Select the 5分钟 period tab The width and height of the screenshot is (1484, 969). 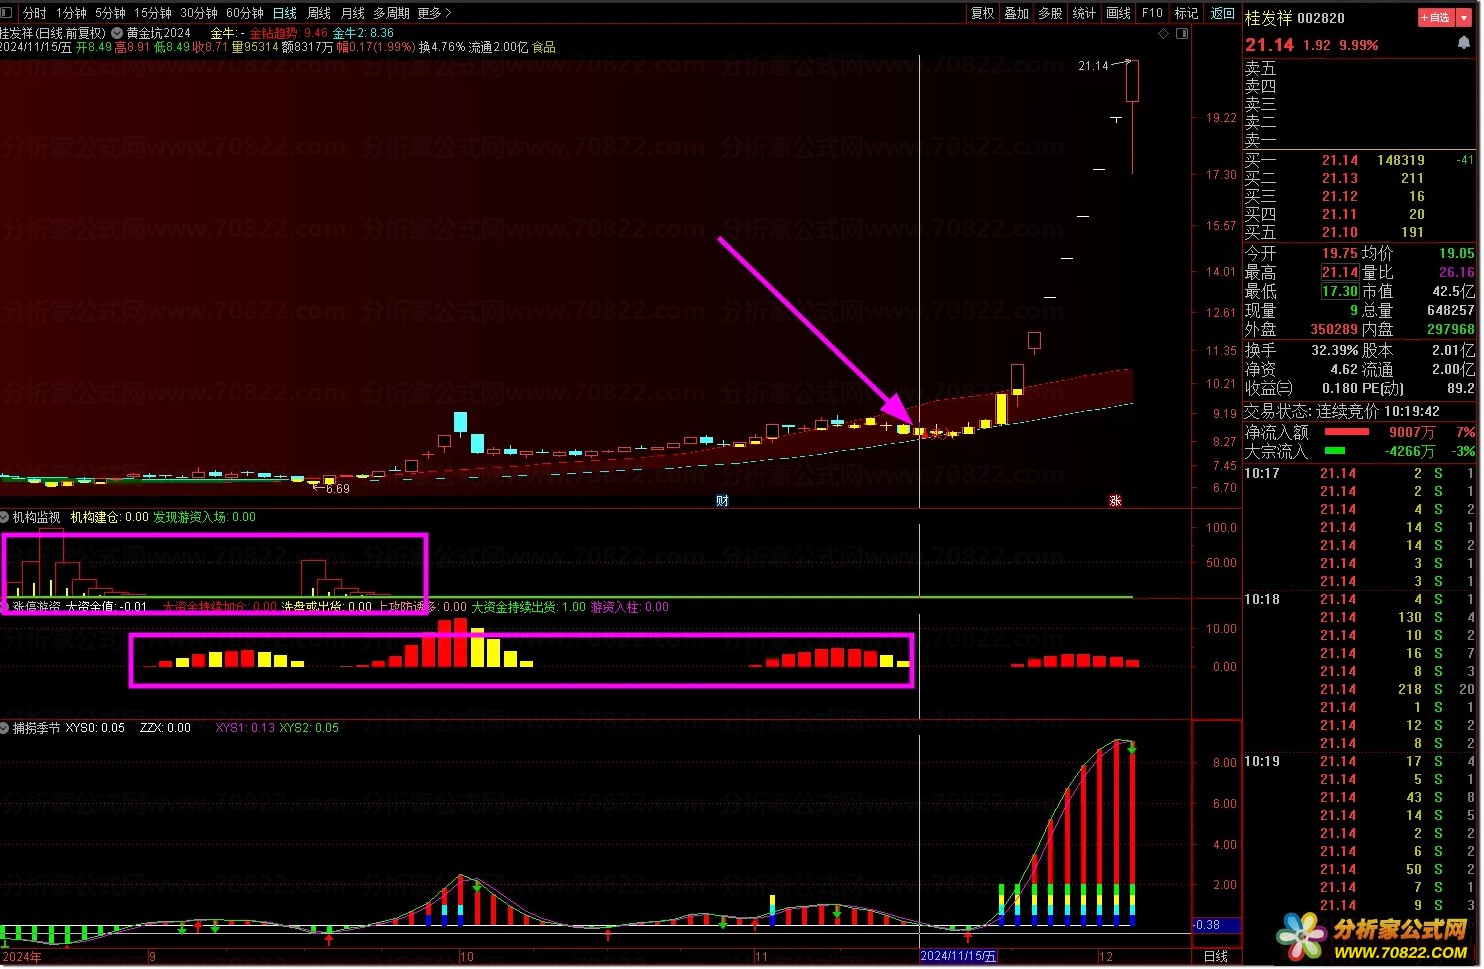point(110,13)
